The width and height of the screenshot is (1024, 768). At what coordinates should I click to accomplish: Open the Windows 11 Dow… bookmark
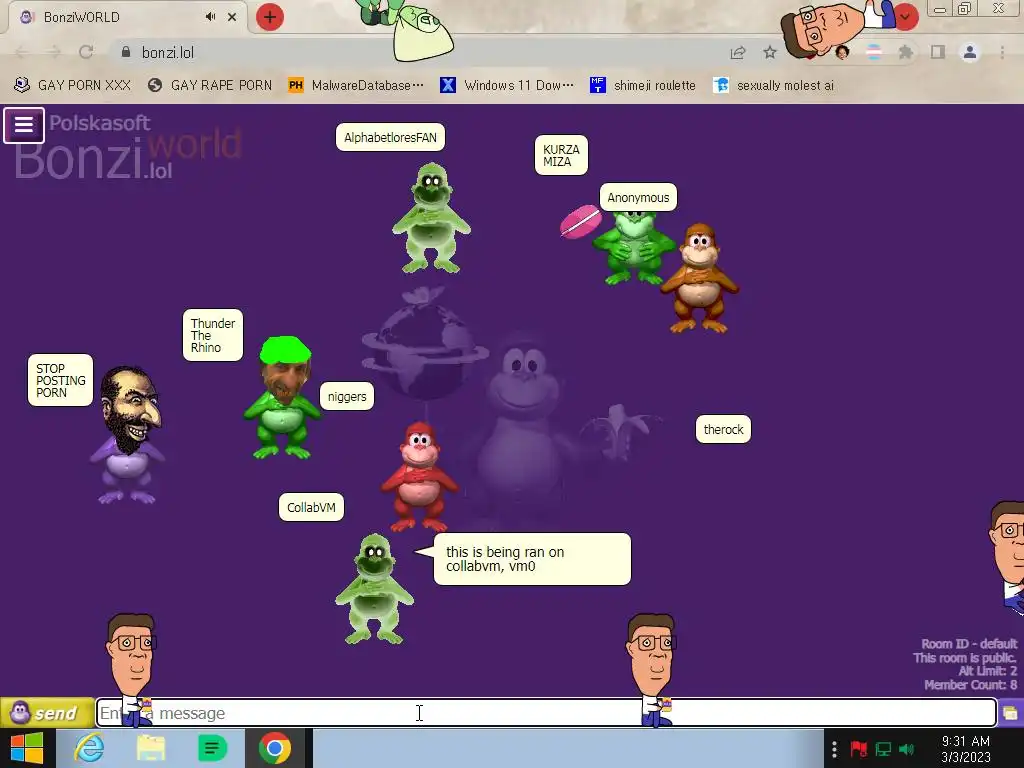point(507,85)
